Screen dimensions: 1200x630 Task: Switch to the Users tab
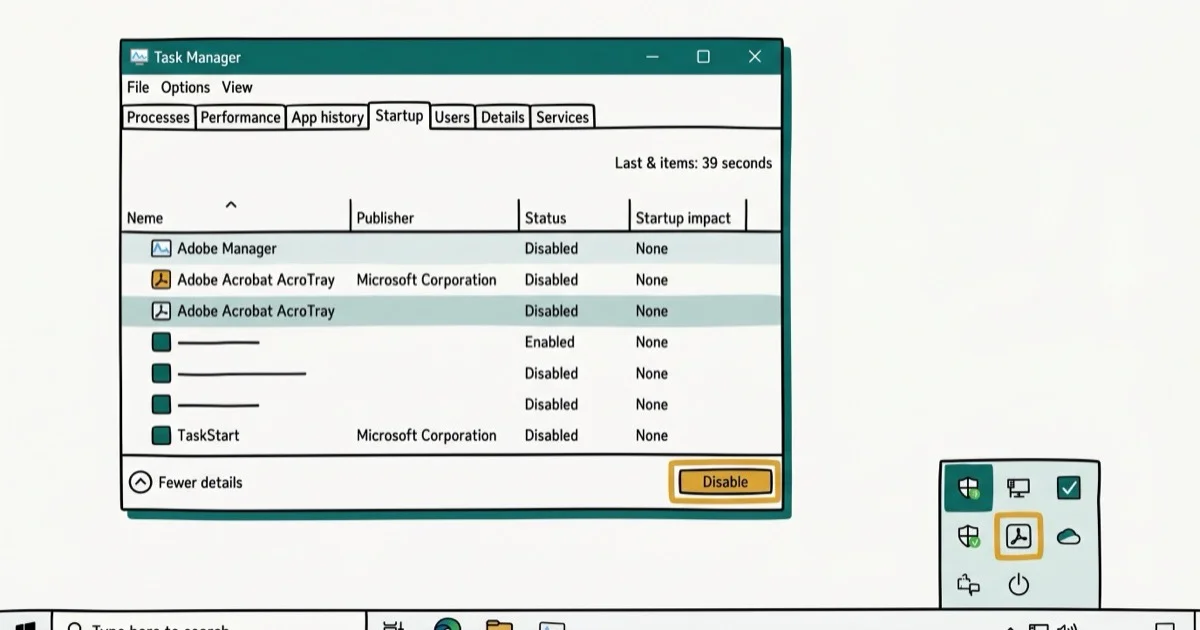tap(452, 117)
